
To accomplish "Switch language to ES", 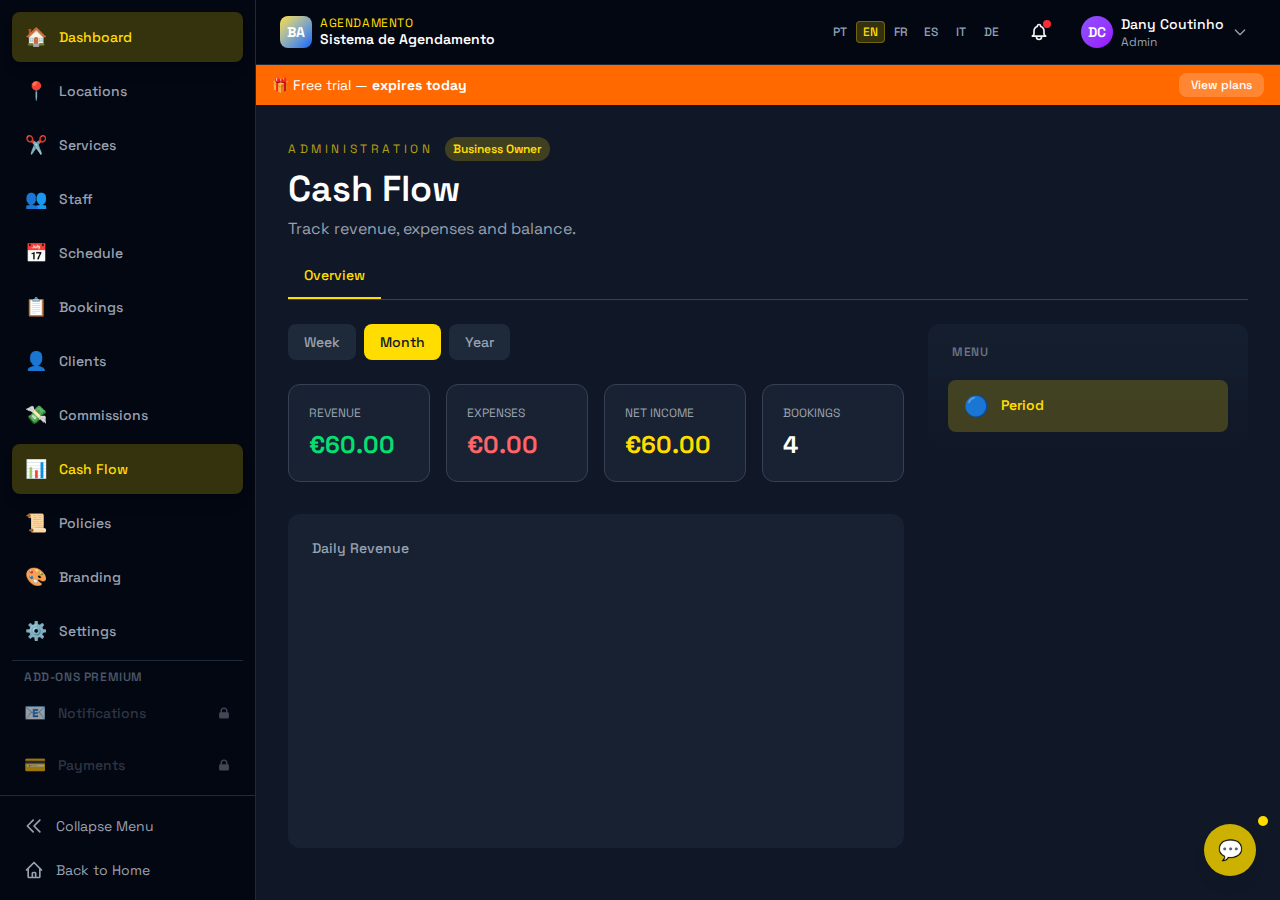I will (x=931, y=32).
